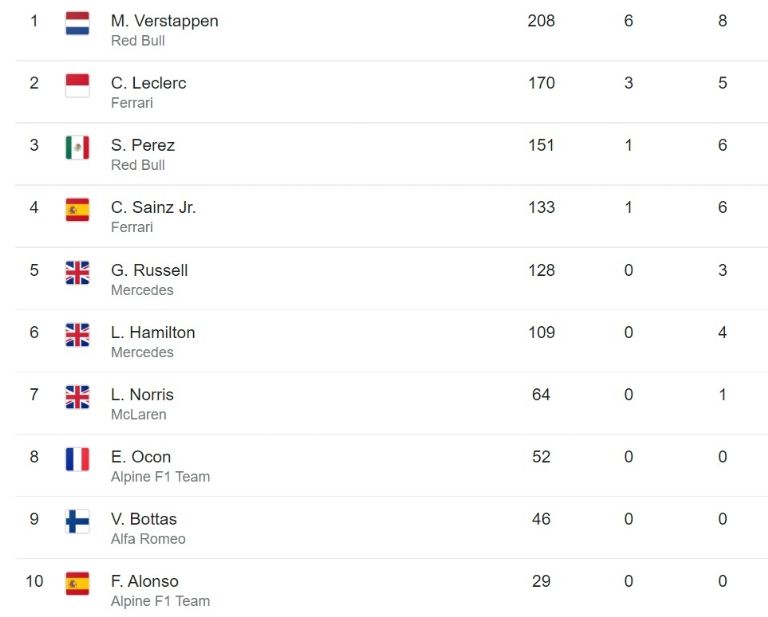Click S. Perez's 151 points value
This screenshot has width=768, height=617.
coord(541,145)
